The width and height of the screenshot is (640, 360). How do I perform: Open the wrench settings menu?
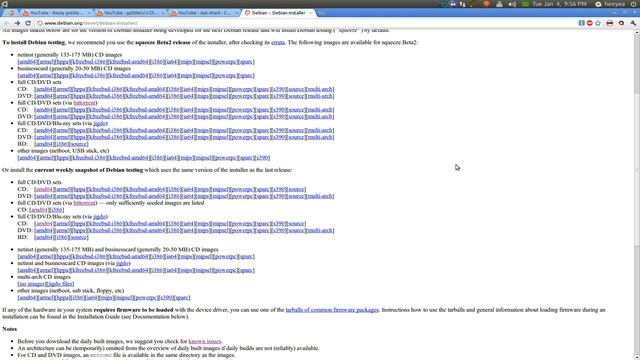point(633,23)
